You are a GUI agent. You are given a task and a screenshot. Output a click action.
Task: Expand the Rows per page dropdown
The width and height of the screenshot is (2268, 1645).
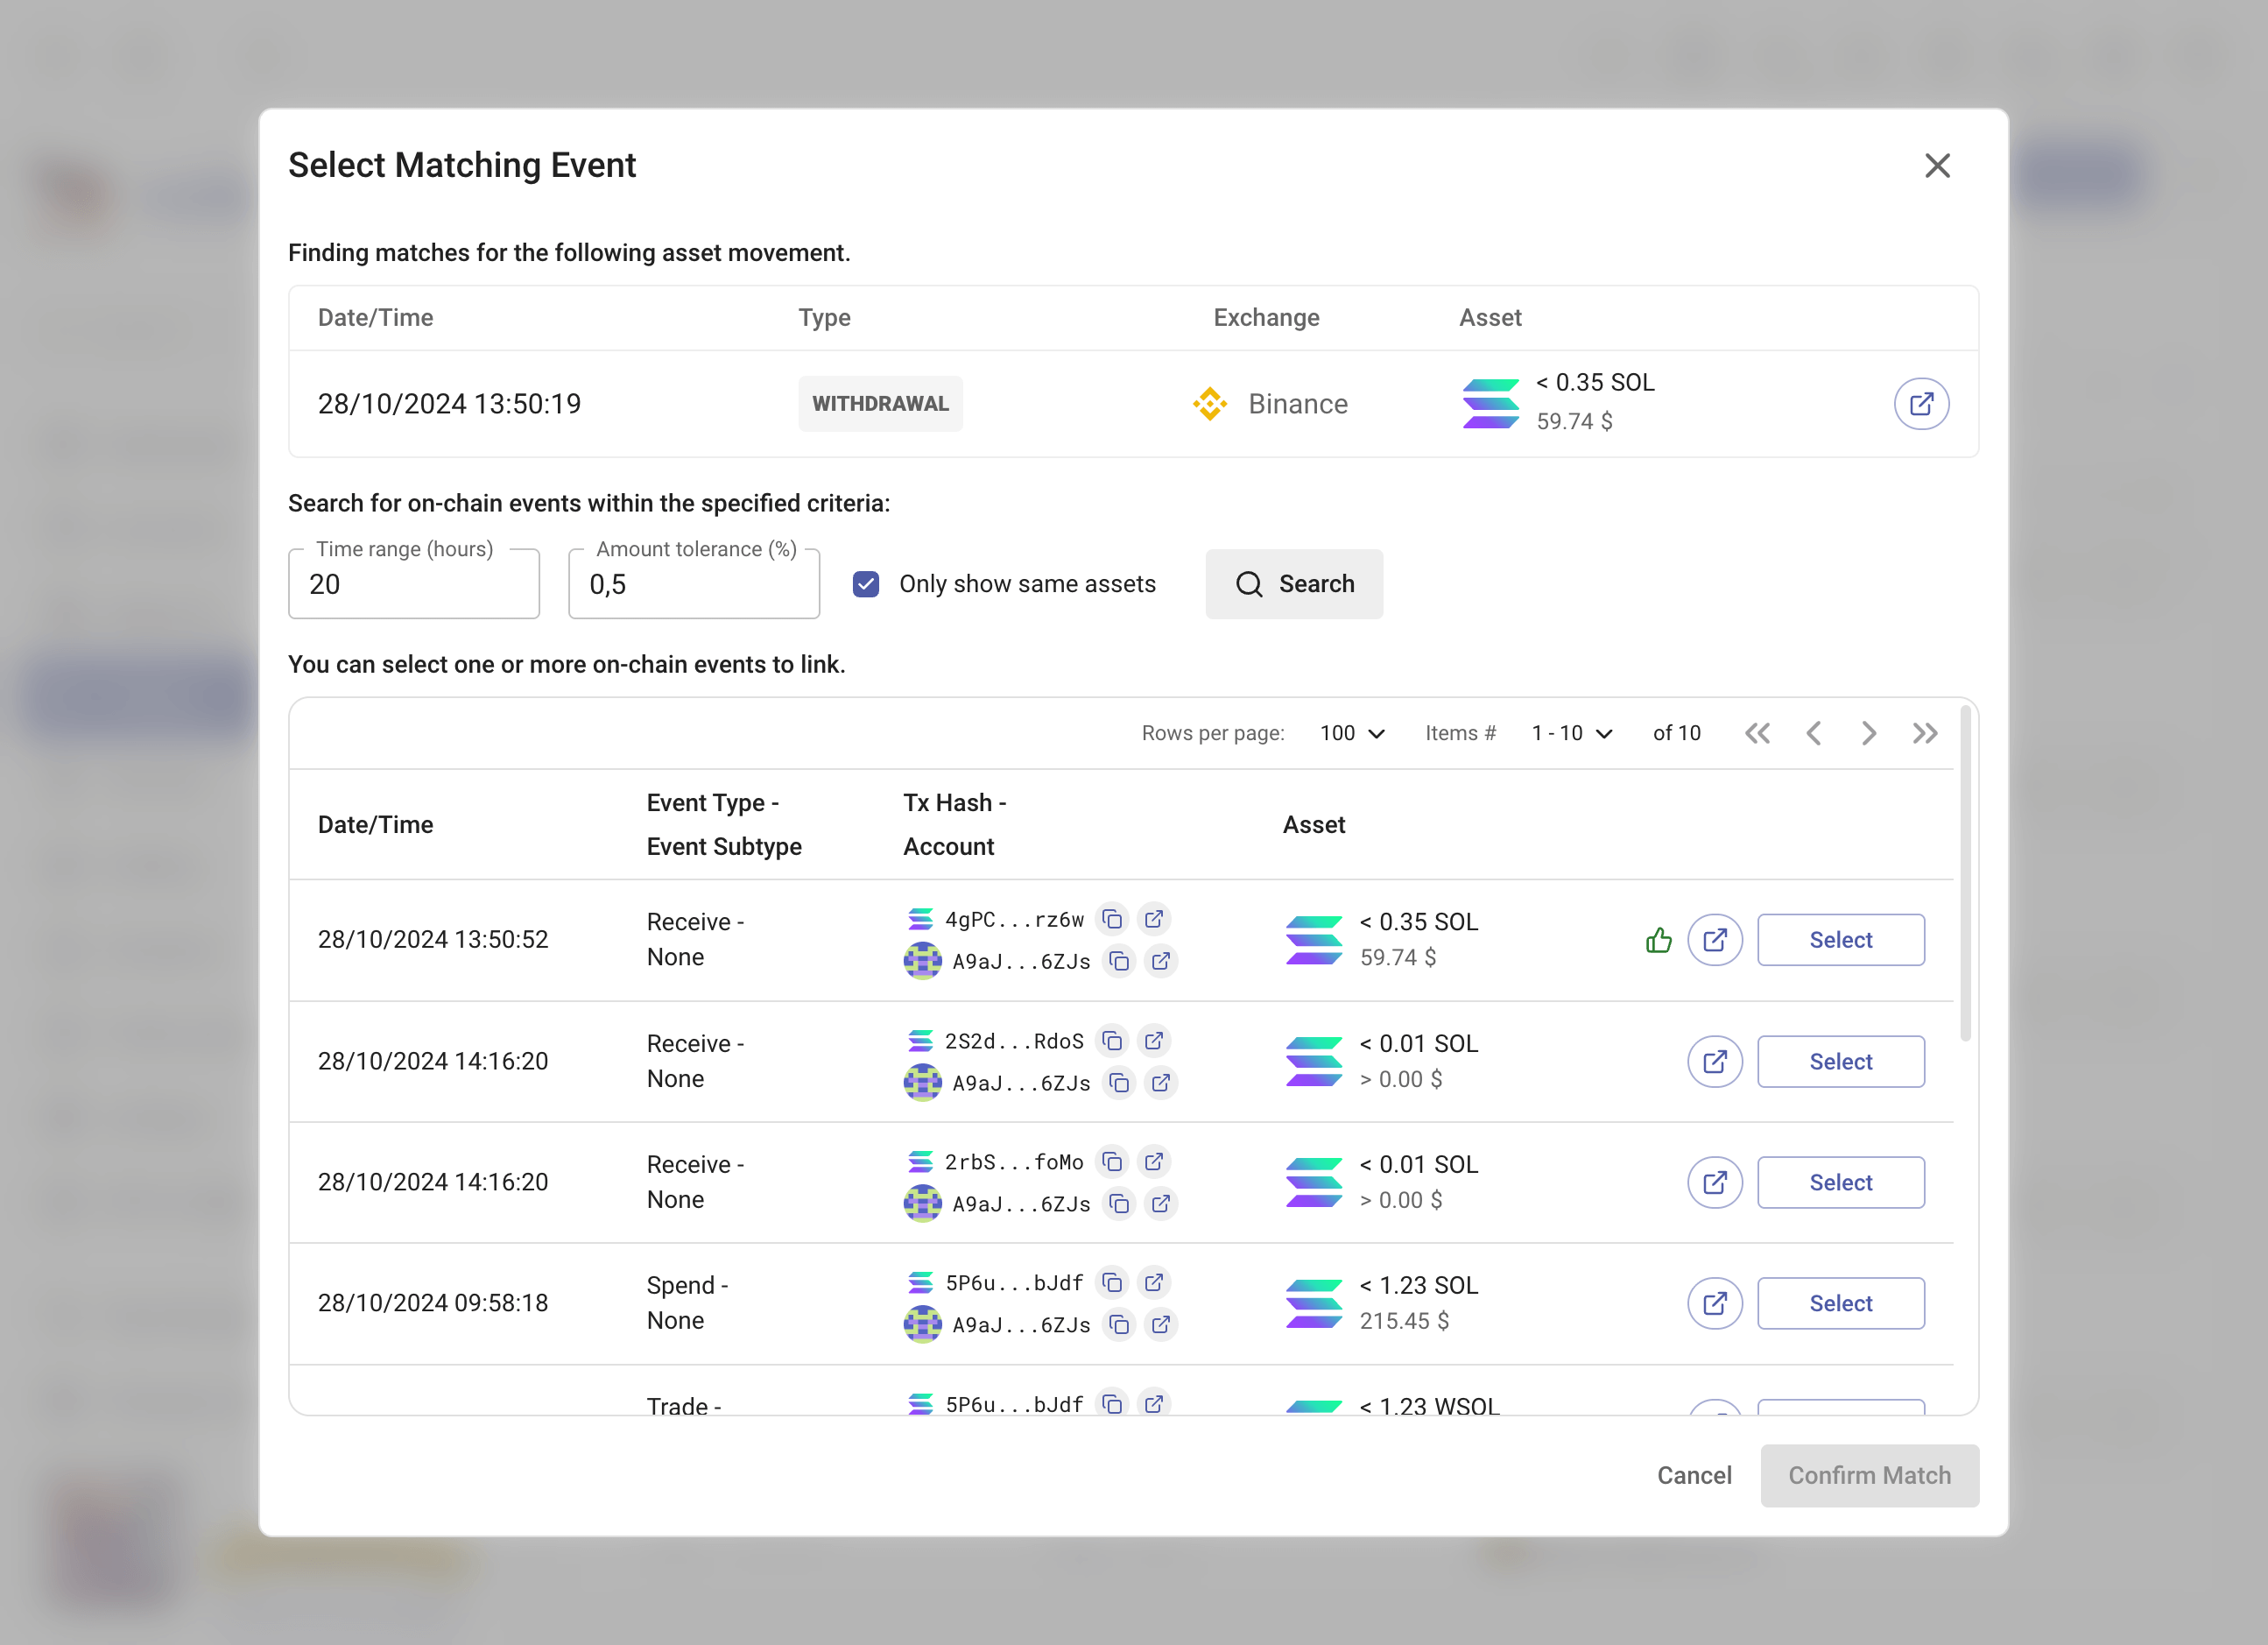(1352, 733)
